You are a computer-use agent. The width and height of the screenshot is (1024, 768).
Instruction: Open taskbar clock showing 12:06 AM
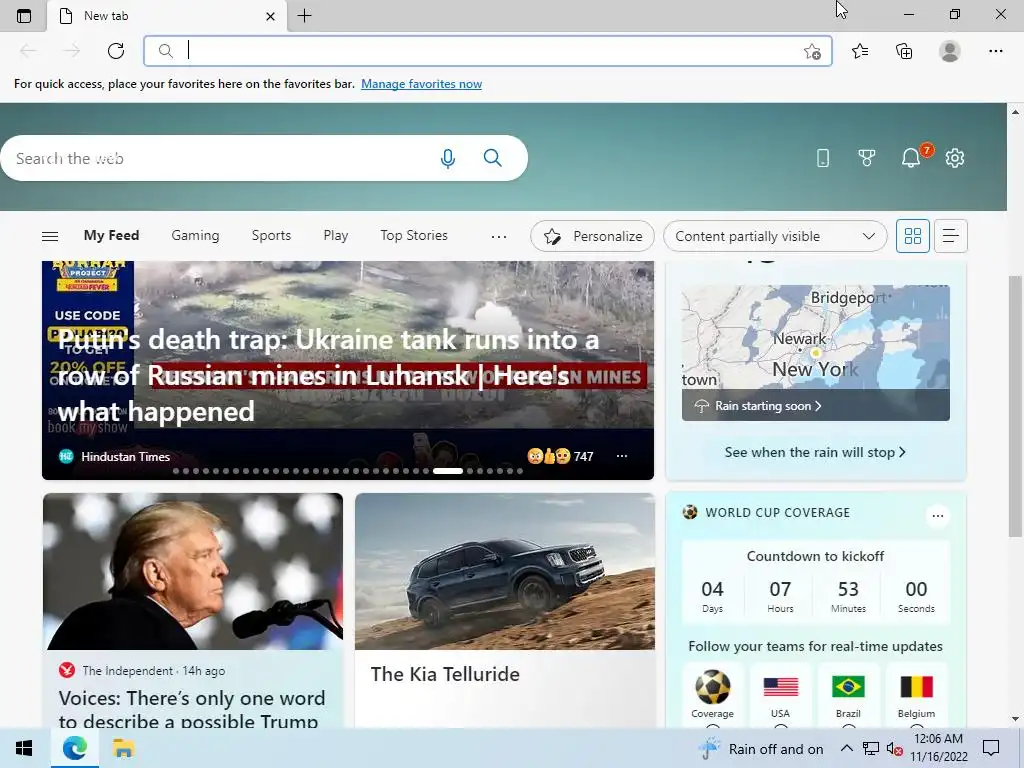click(938, 748)
